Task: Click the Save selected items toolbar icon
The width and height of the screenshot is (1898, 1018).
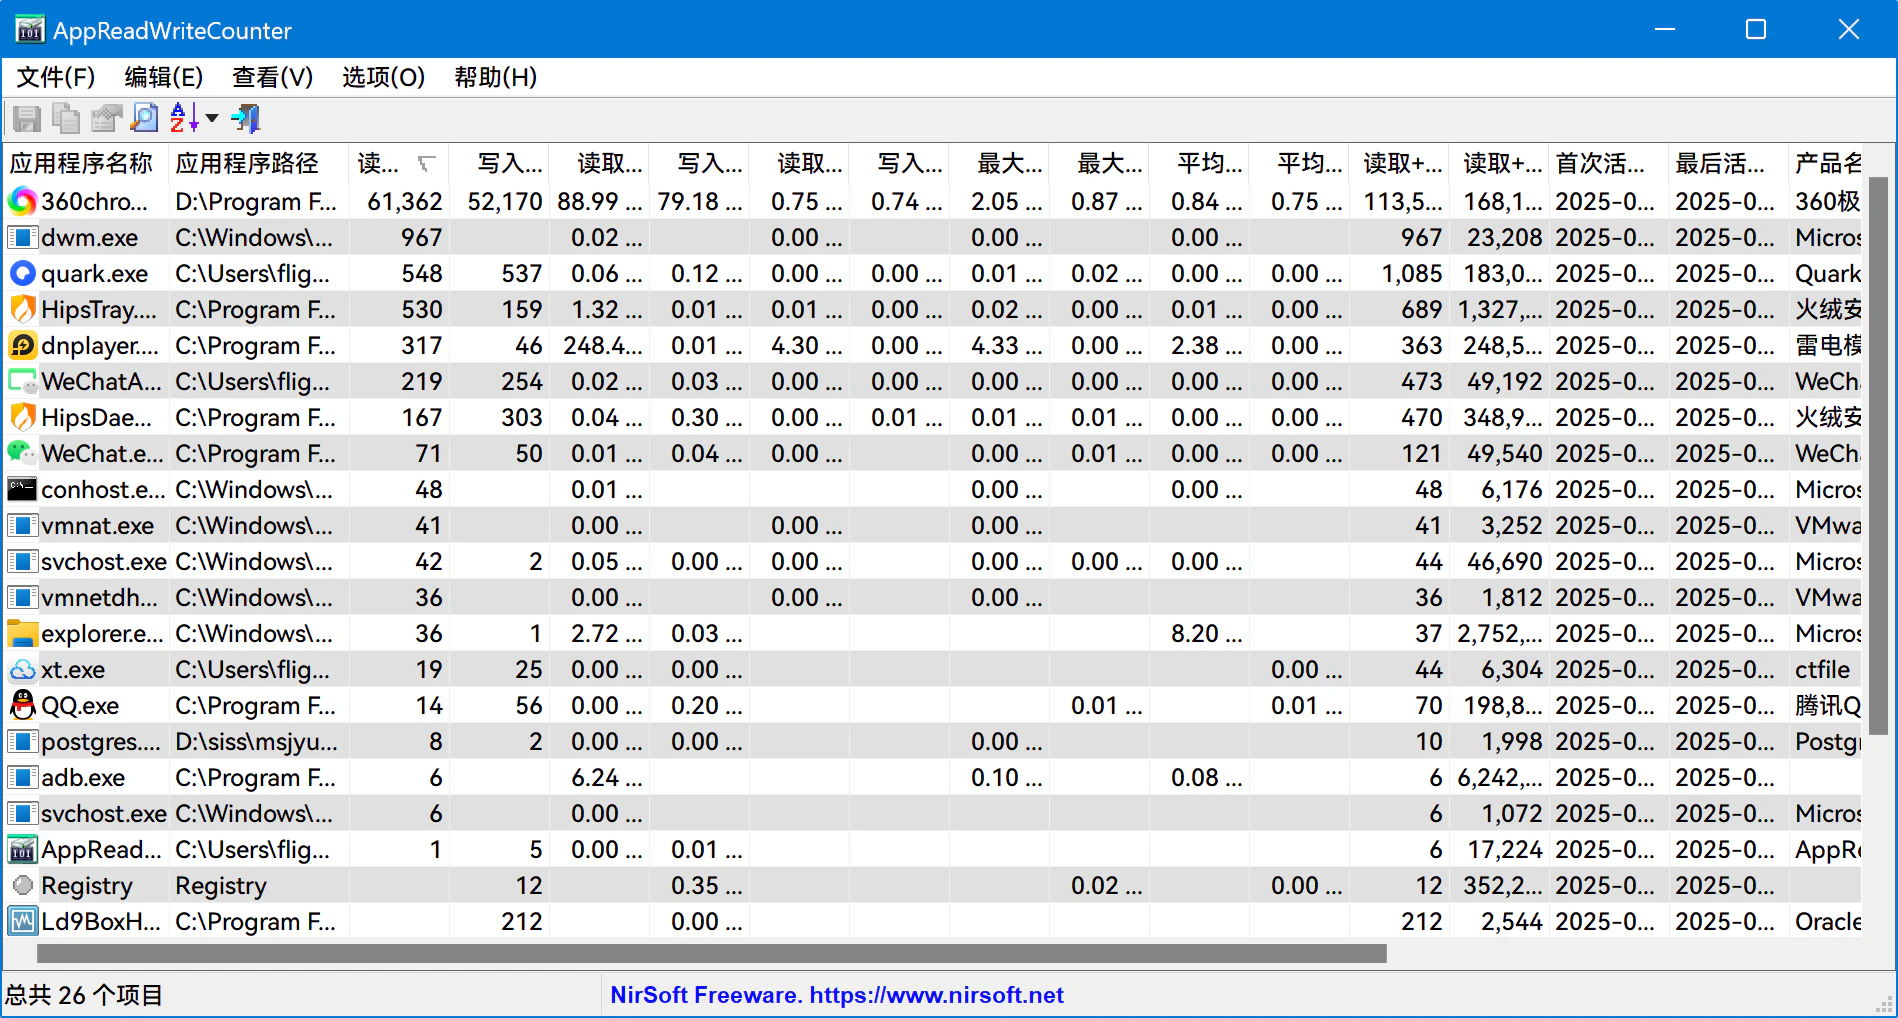Action: [x=27, y=119]
